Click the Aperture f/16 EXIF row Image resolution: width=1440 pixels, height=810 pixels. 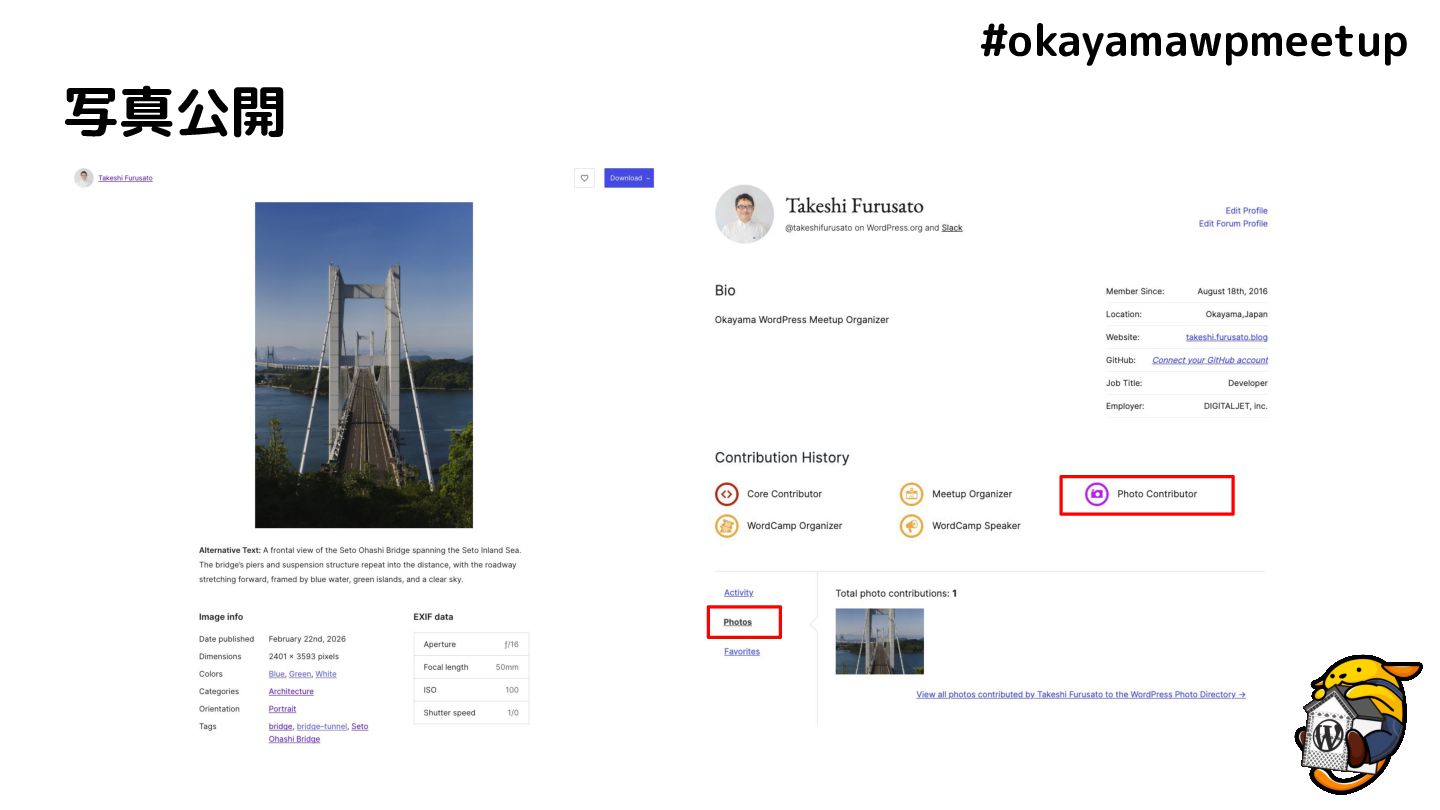[471, 644]
